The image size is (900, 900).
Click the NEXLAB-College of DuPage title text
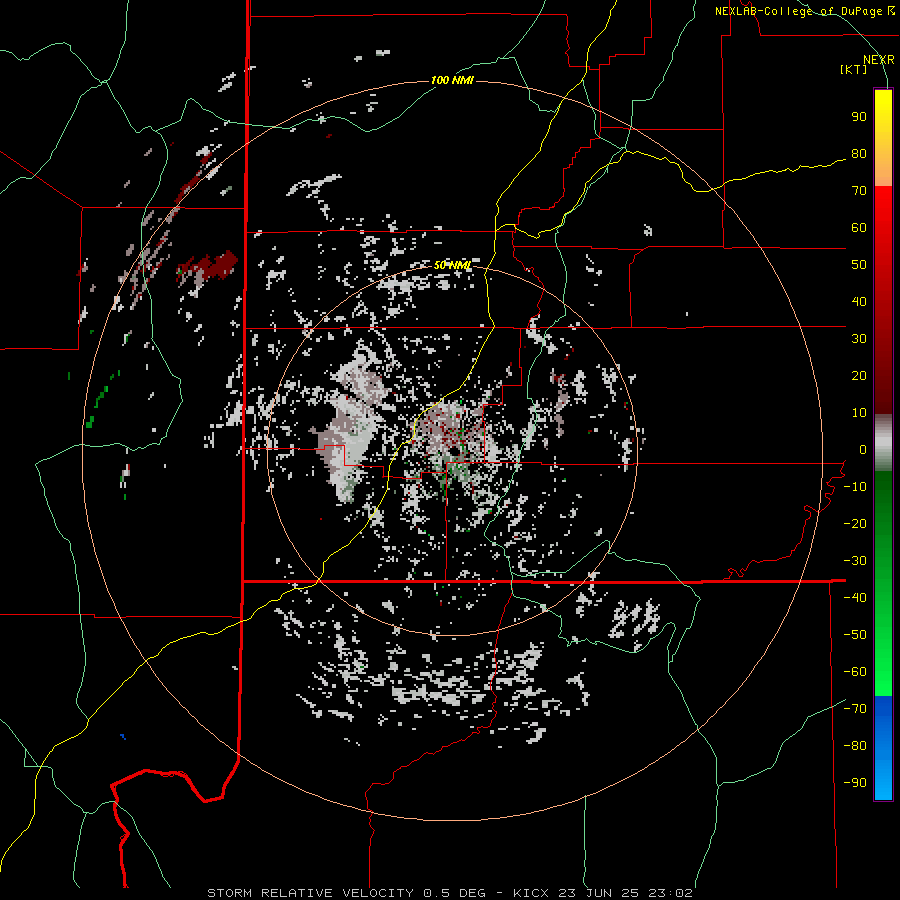[804, 11]
